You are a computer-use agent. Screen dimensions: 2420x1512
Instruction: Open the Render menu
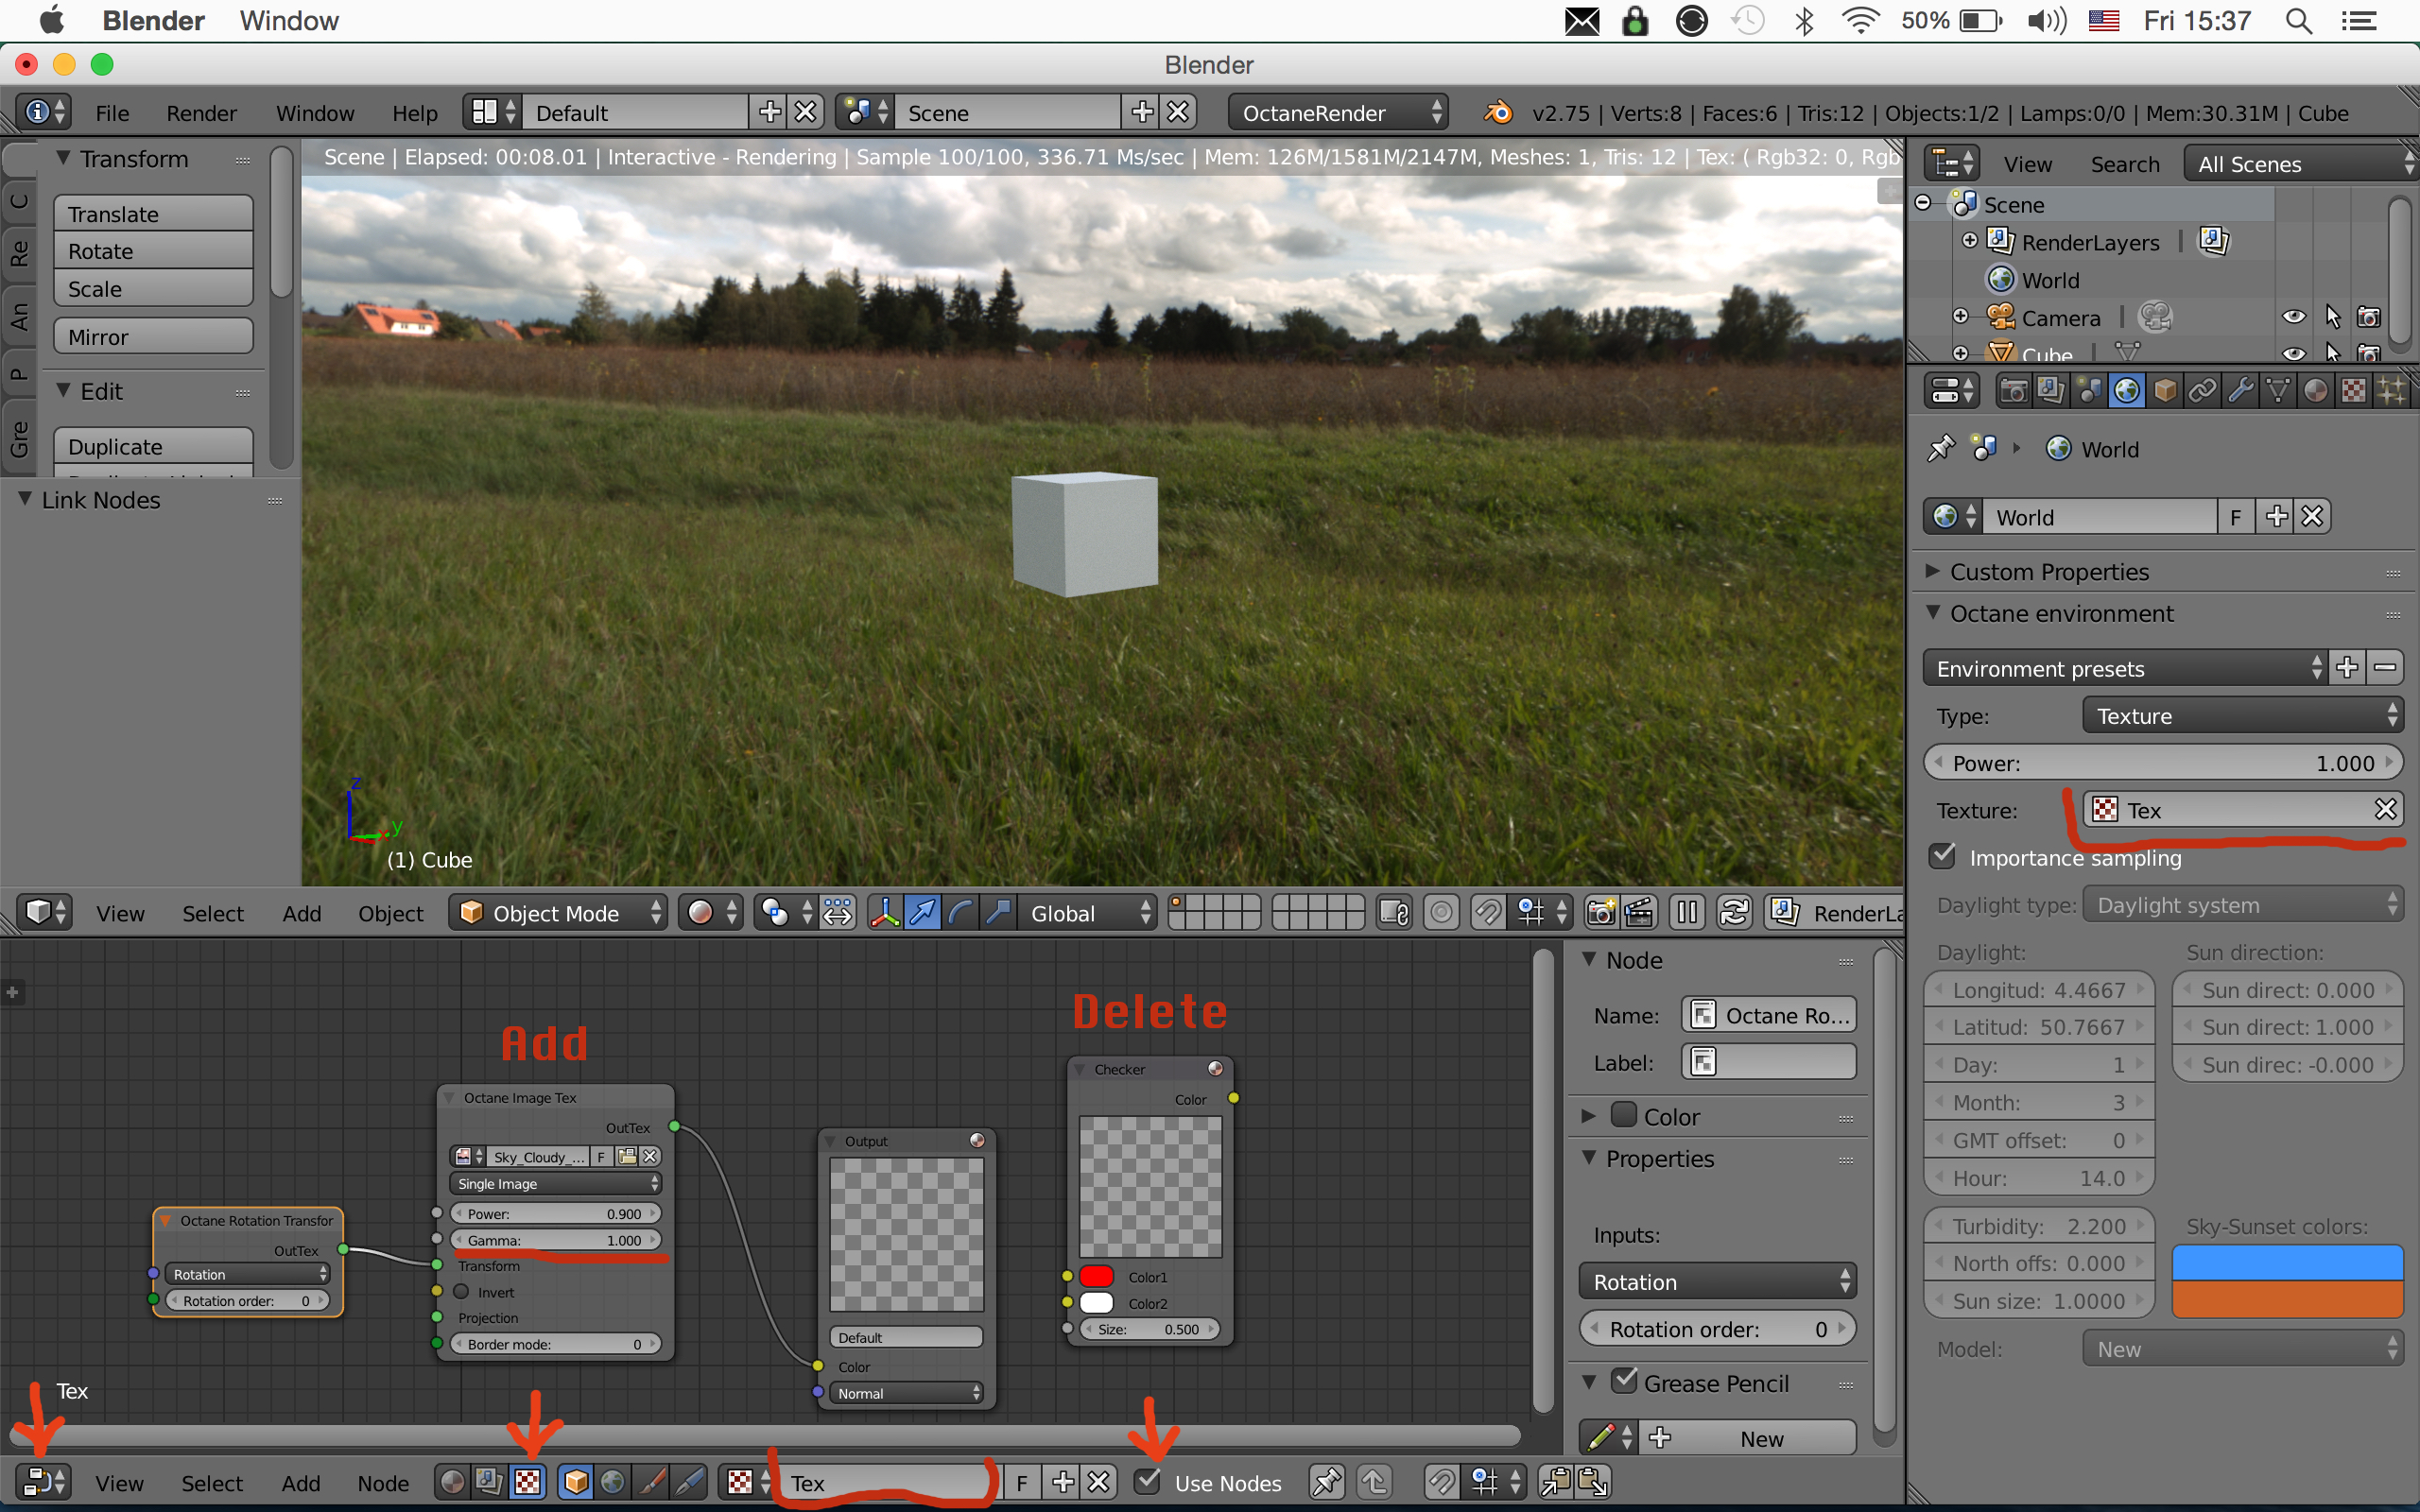click(x=201, y=112)
